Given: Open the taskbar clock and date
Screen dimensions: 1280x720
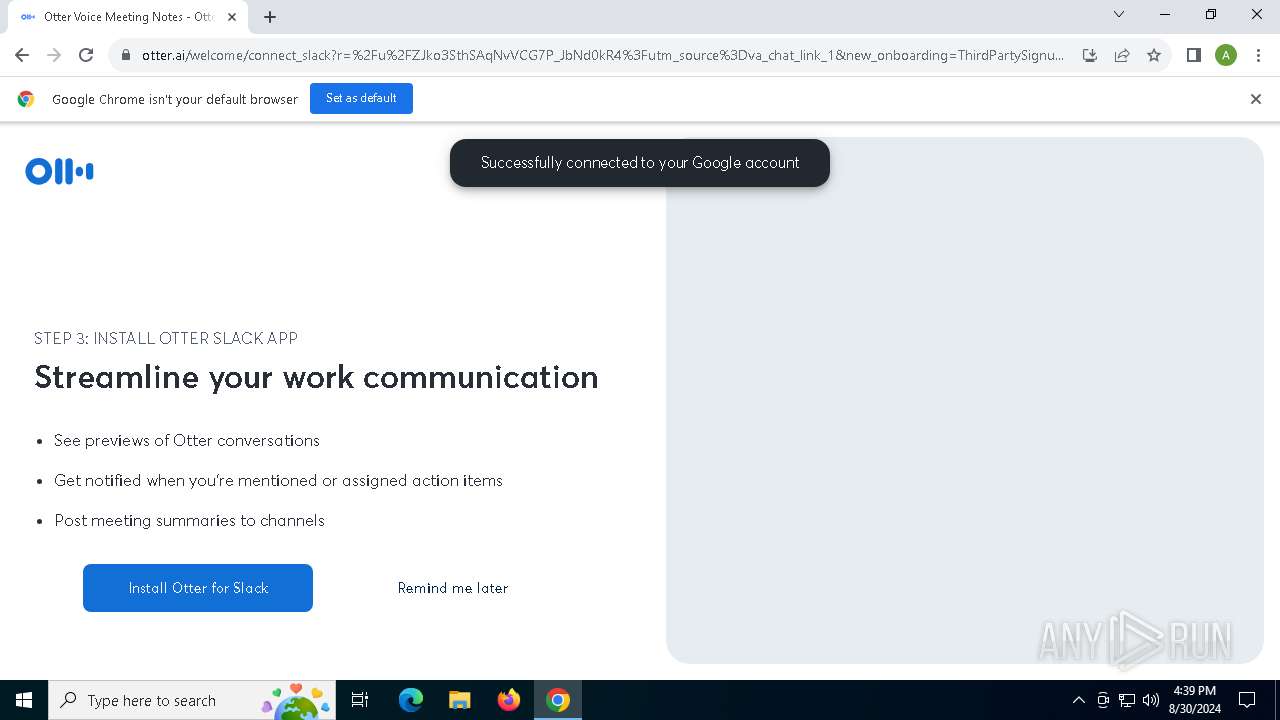Looking at the screenshot, I should 1195,700.
